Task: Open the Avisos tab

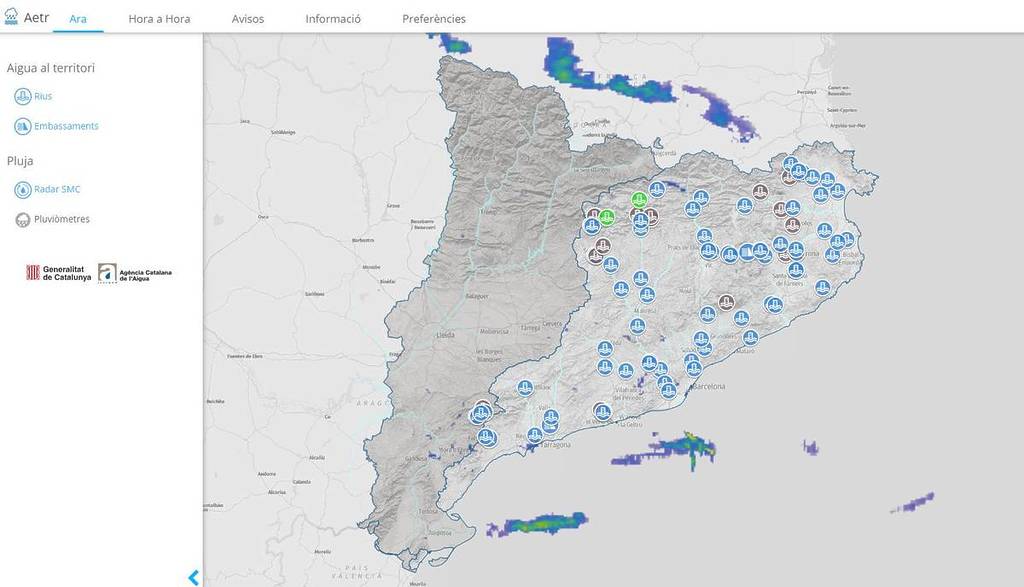Action: point(246,18)
